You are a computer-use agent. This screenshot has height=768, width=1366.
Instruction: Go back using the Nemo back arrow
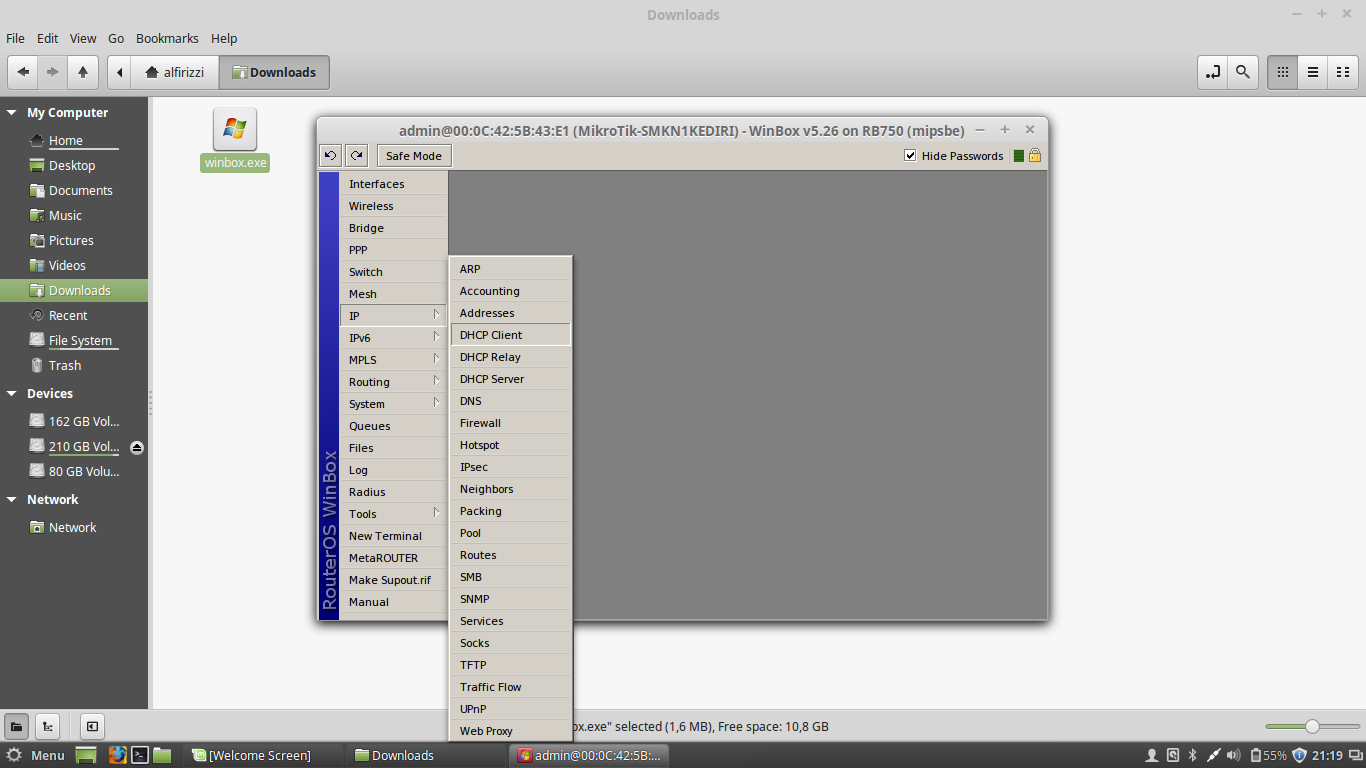tap(23, 72)
